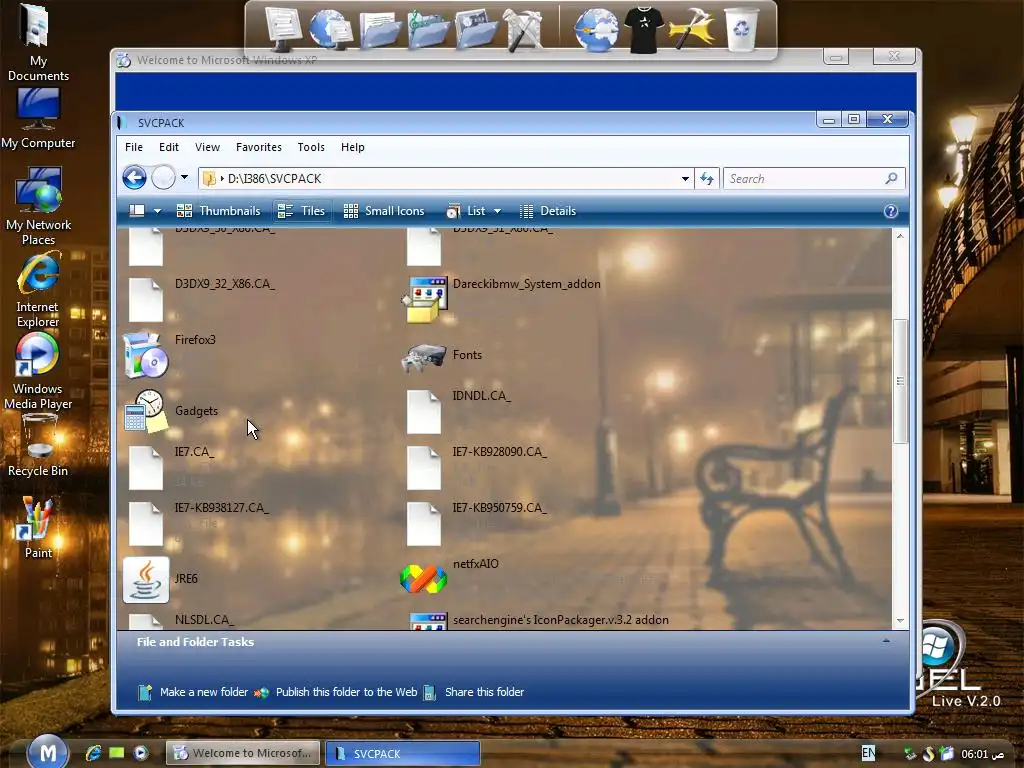Open the documents folder dock icon
Image resolution: width=1024 pixels, height=768 pixels.
(379, 29)
